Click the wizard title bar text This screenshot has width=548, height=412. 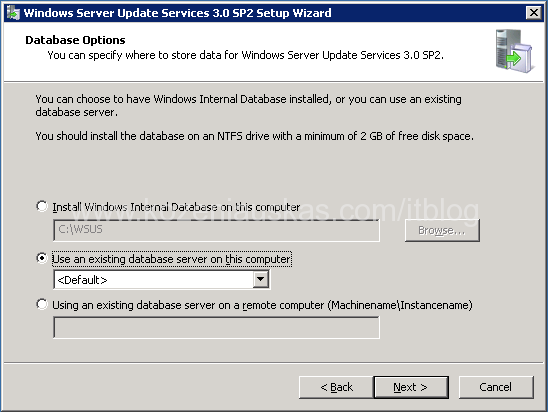coord(177,13)
